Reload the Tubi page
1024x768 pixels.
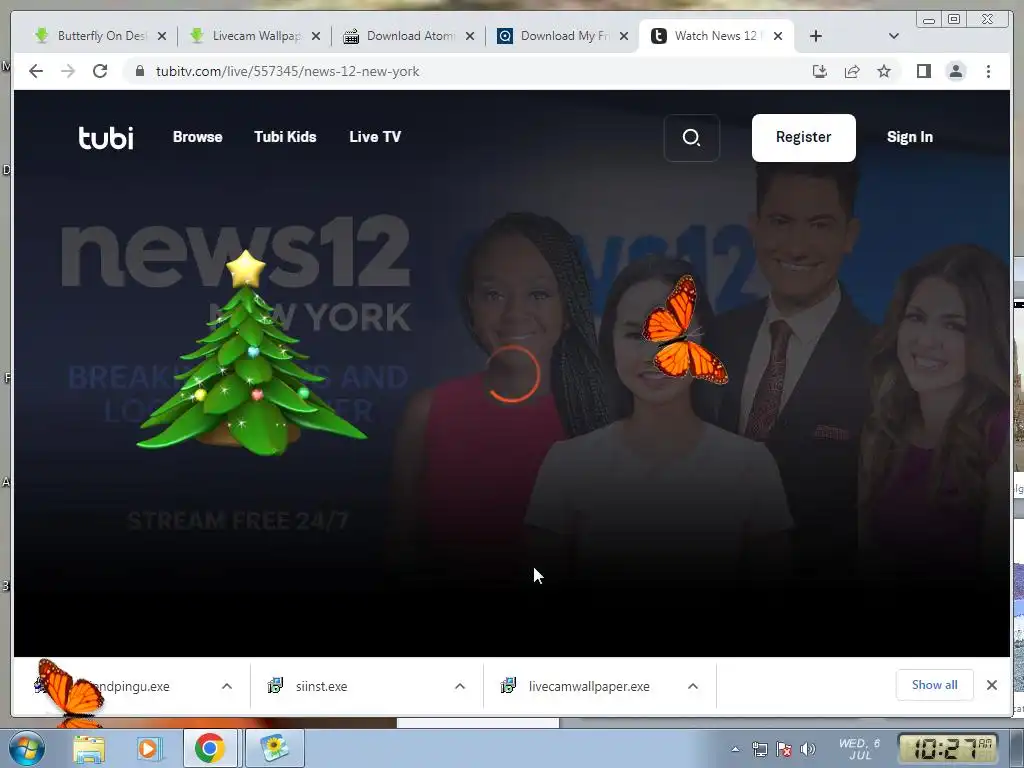[100, 71]
